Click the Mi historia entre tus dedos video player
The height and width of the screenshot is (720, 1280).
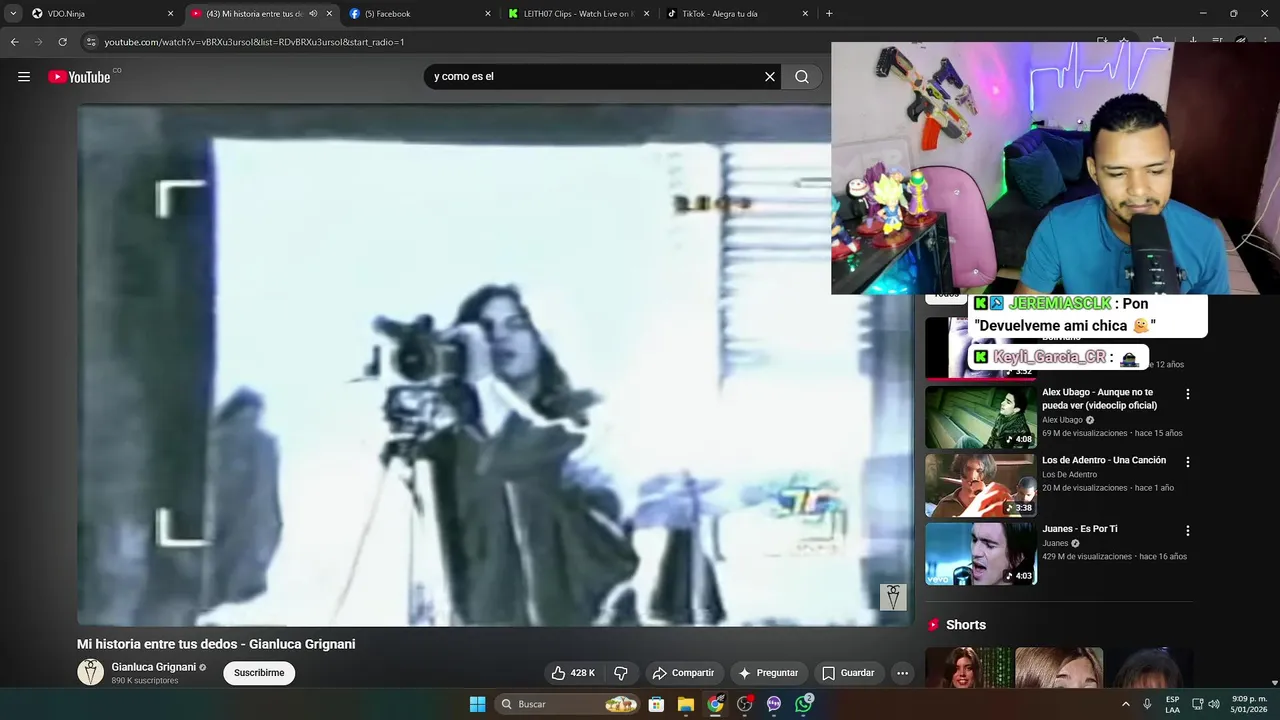pyautogui.click(x=495, y=365)
